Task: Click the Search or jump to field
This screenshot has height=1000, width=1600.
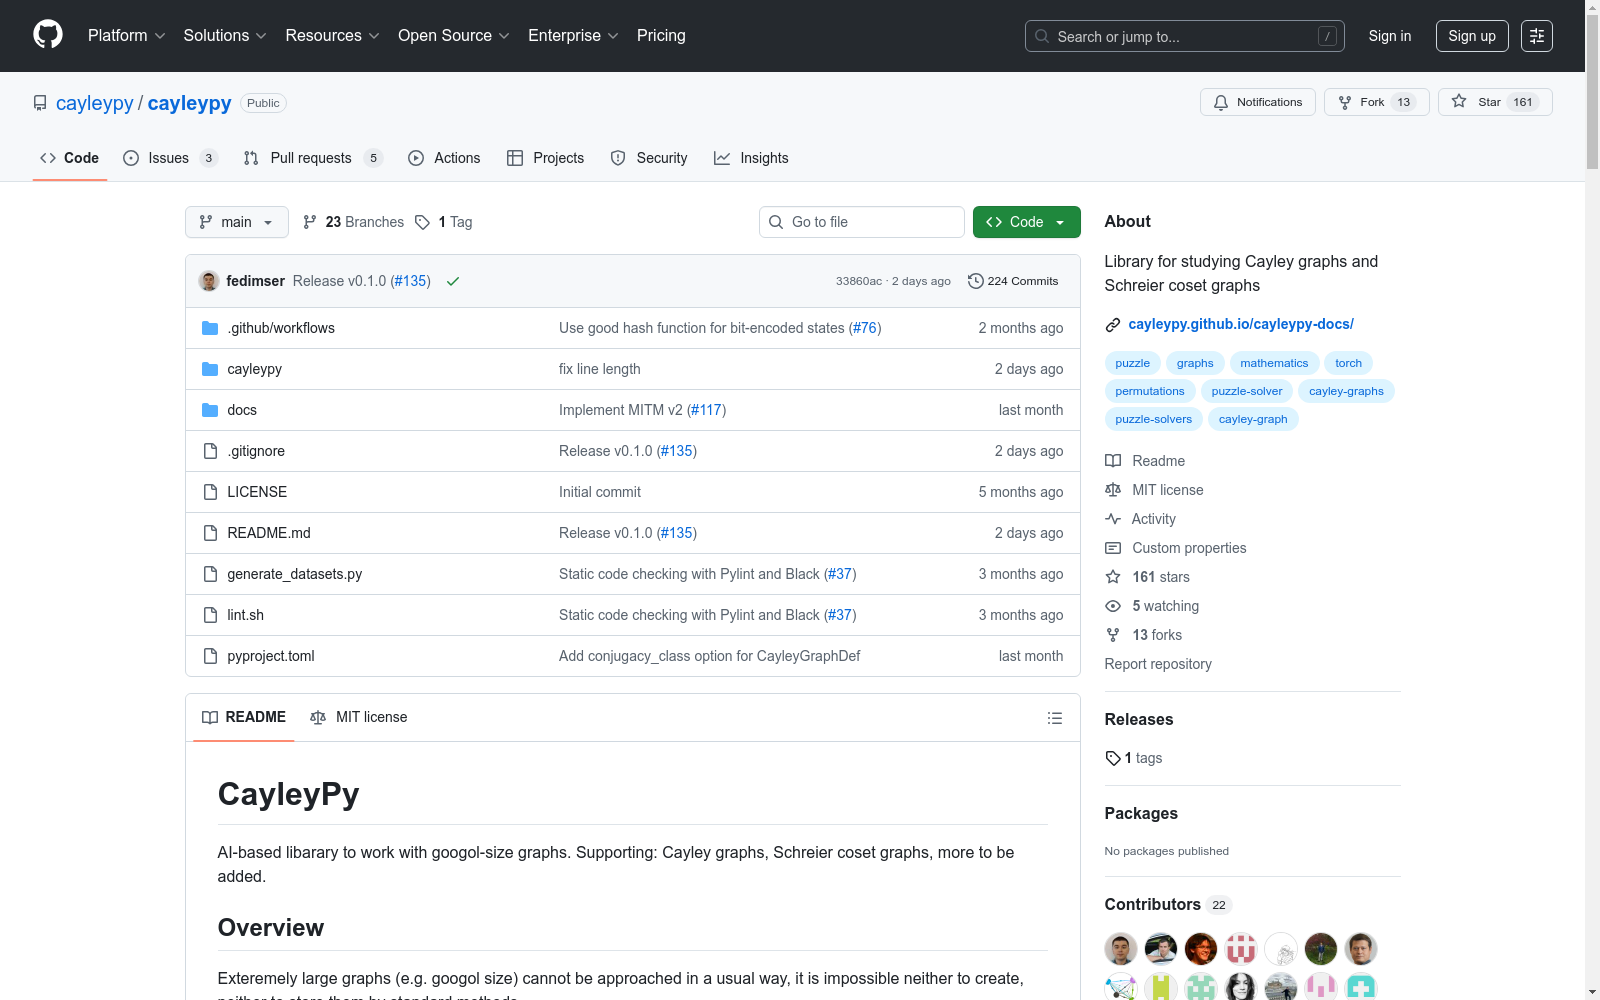Action: [x=1185, y=36]
